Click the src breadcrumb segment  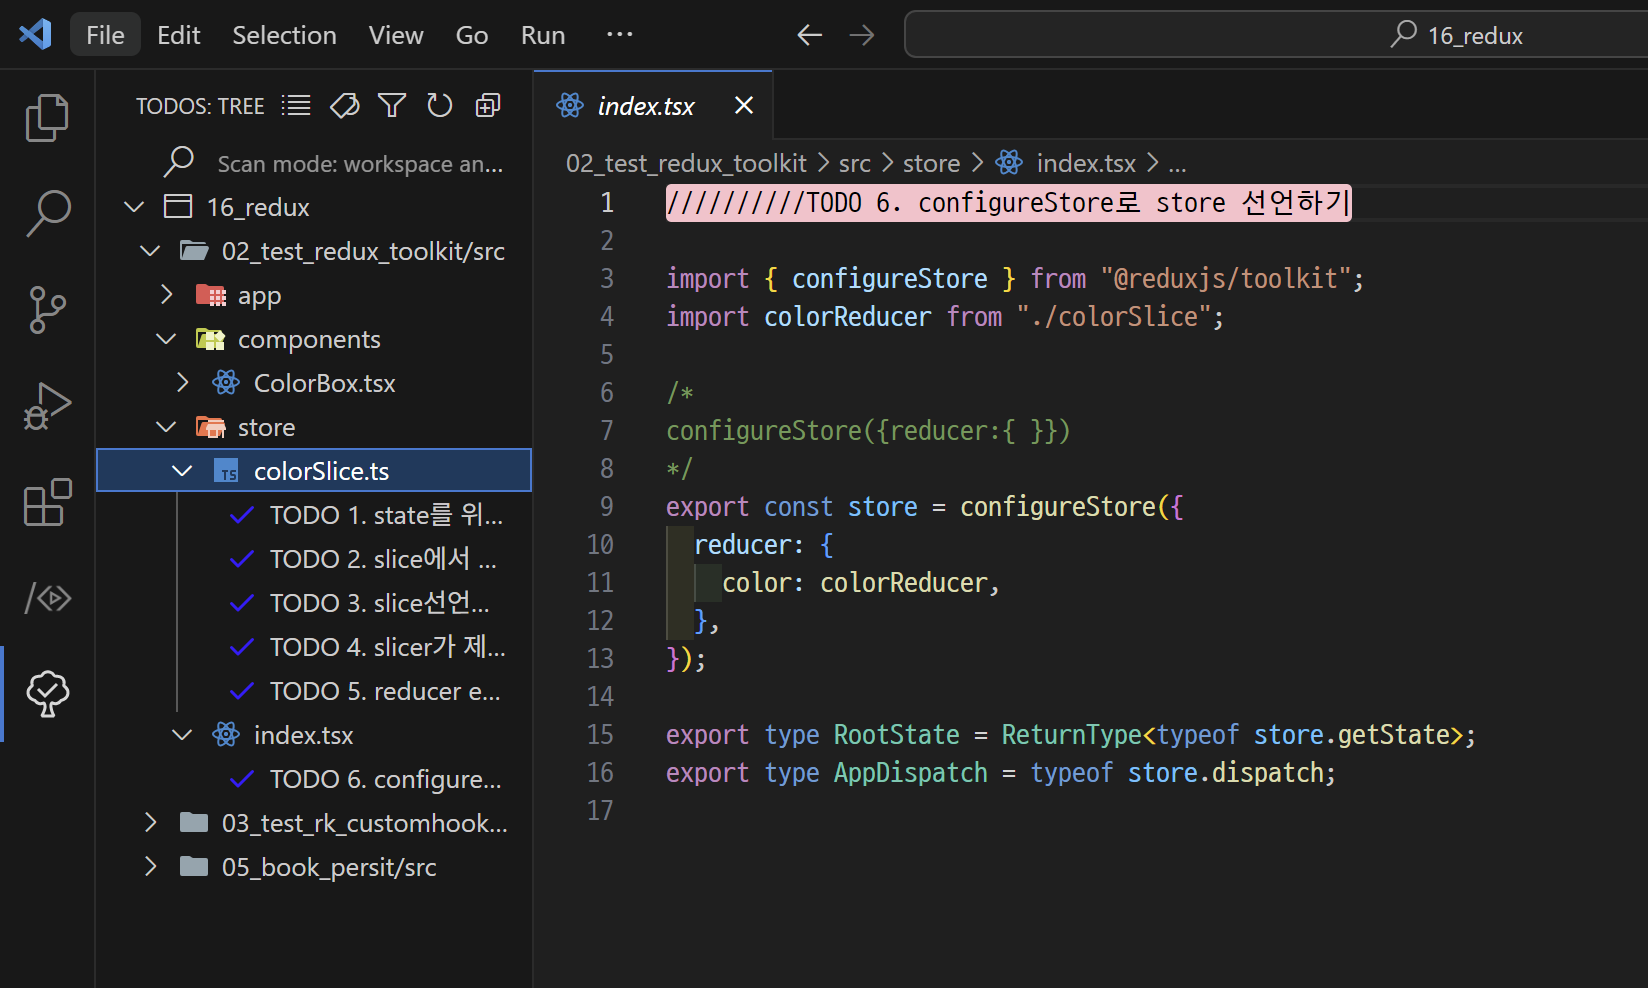(855, 163)
